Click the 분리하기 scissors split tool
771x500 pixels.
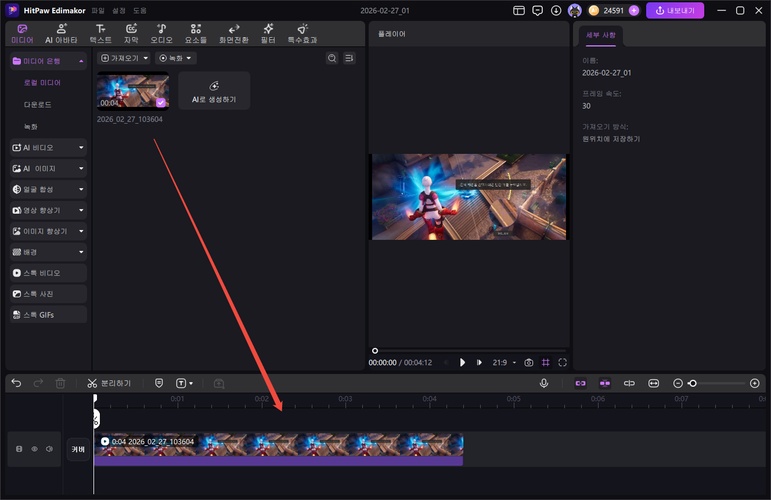tap(108, 383)
